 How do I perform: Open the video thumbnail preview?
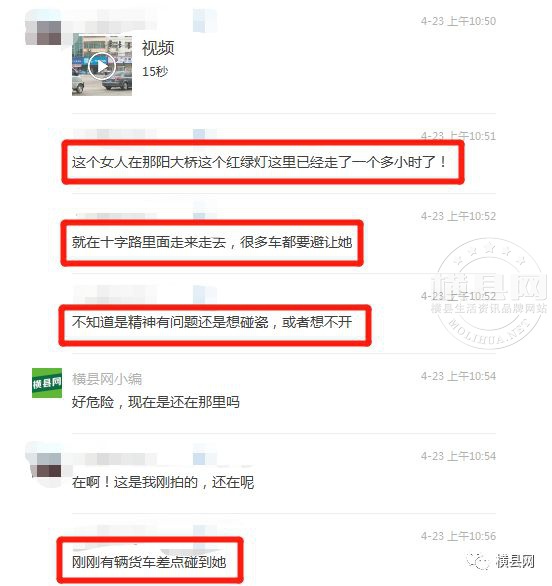[102, 65]
